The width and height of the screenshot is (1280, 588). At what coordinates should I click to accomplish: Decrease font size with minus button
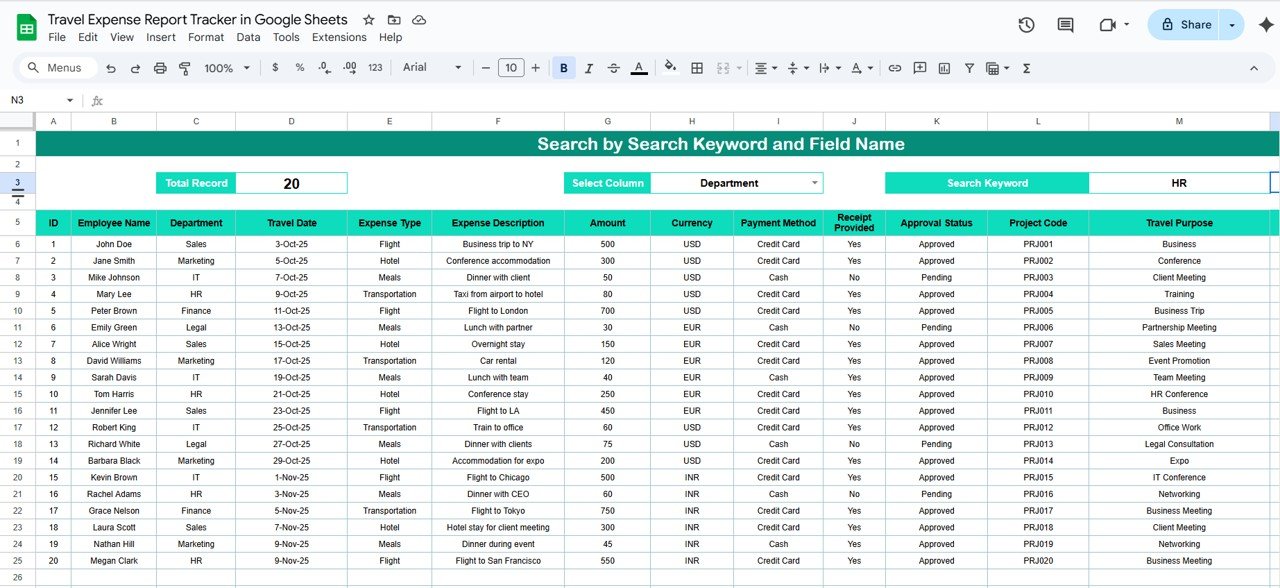tap(486, 68)
